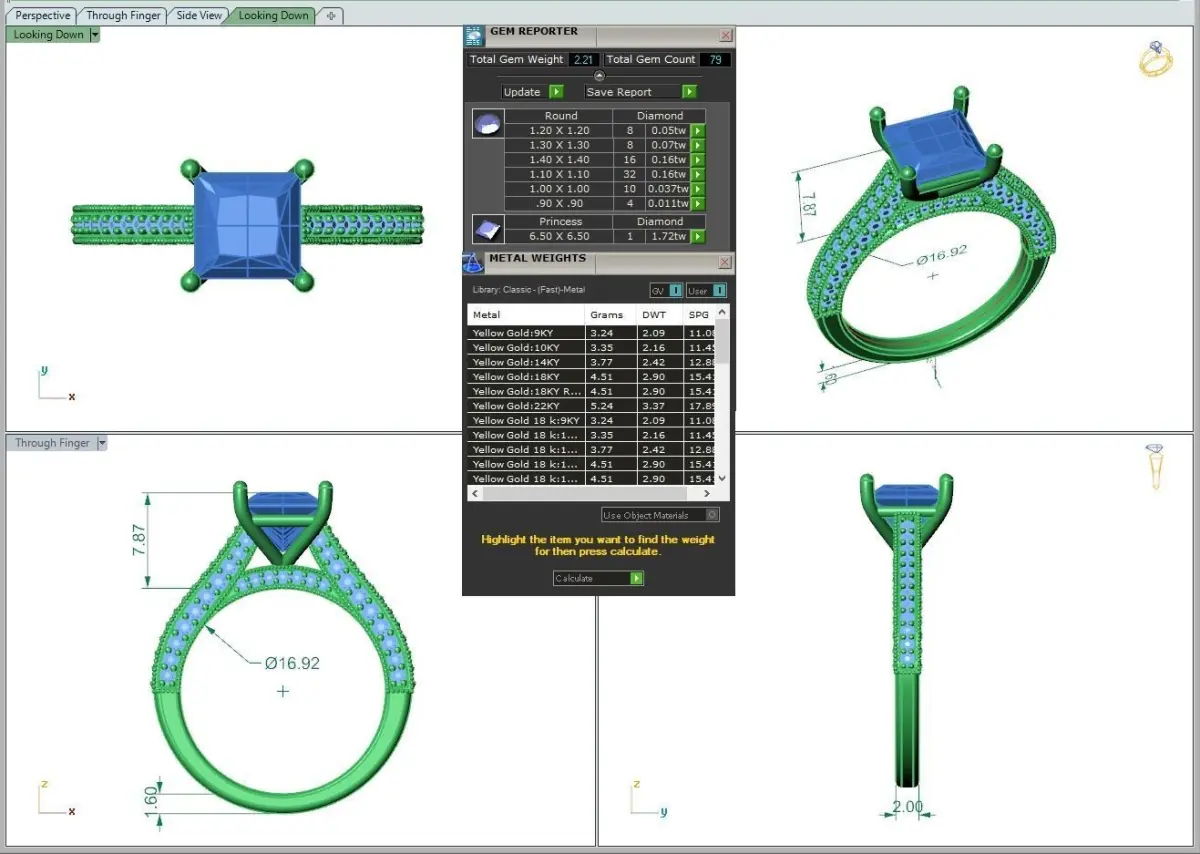Screen dimensions: 1200x854
Task: Click the horizontal scrollbar right arrow in metal list
Action: (708, 494)
